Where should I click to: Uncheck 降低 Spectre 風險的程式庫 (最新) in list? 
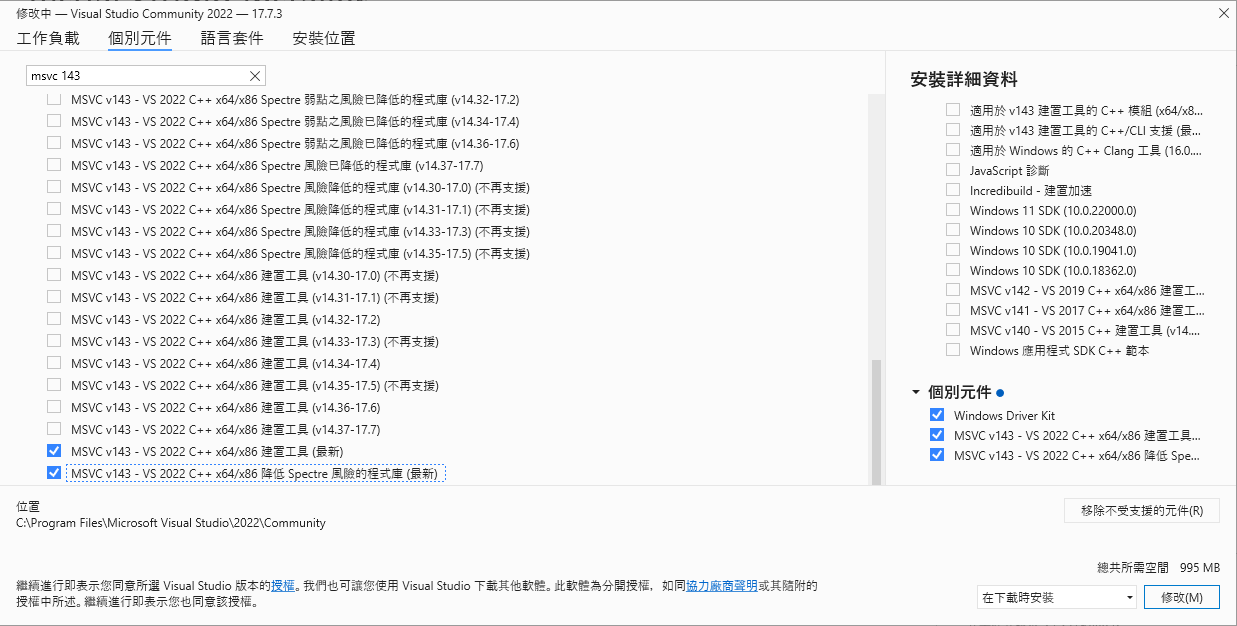tap(54, 474)
